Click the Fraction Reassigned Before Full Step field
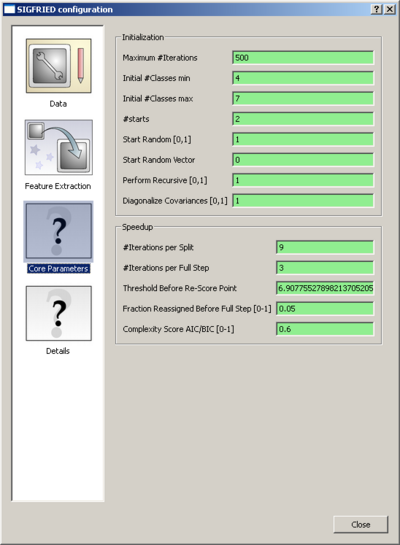 click(325, 309)
